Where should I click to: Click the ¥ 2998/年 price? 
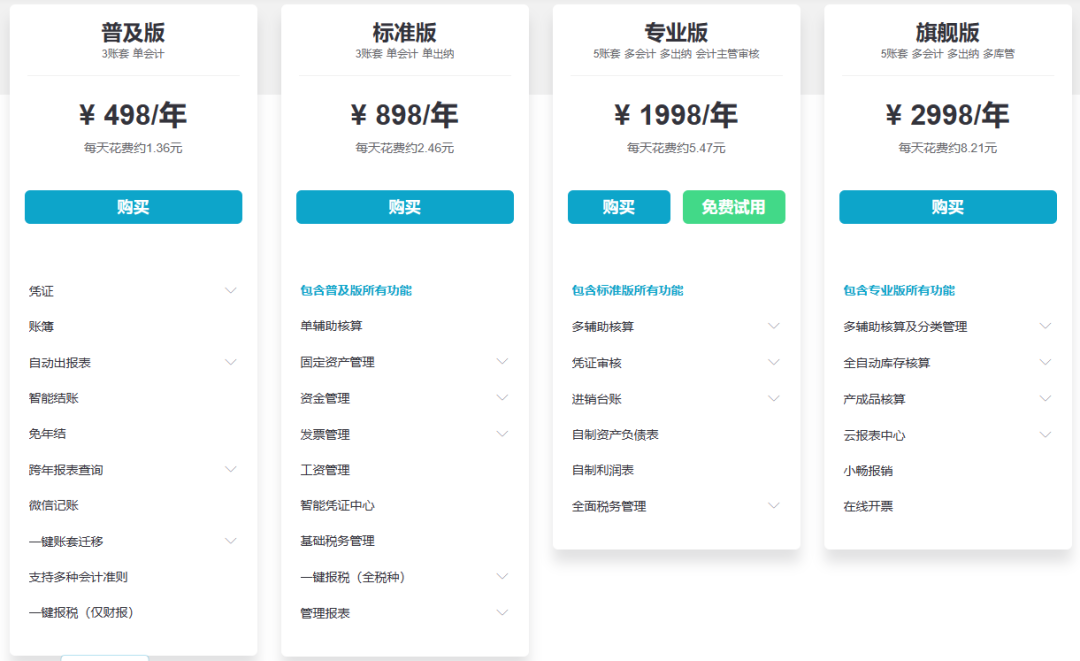[947, 115]
